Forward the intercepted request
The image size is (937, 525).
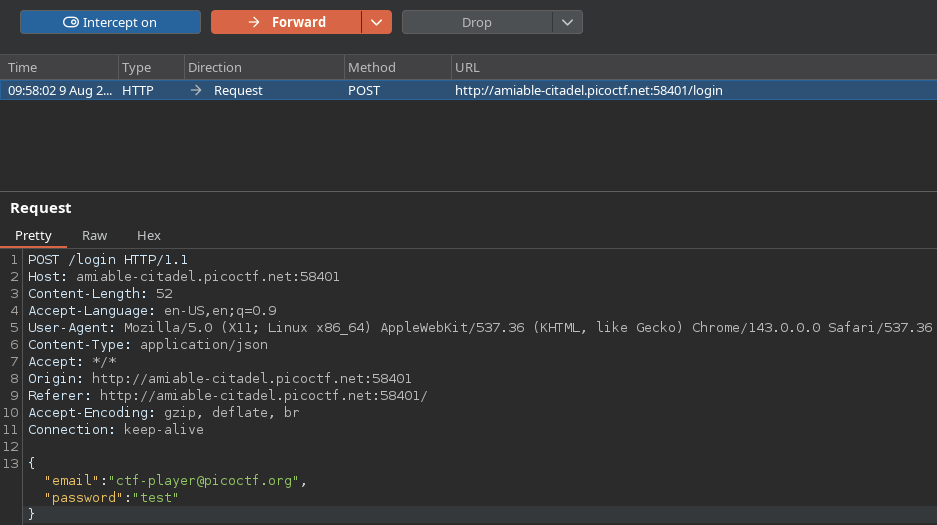tap(286, 22)
